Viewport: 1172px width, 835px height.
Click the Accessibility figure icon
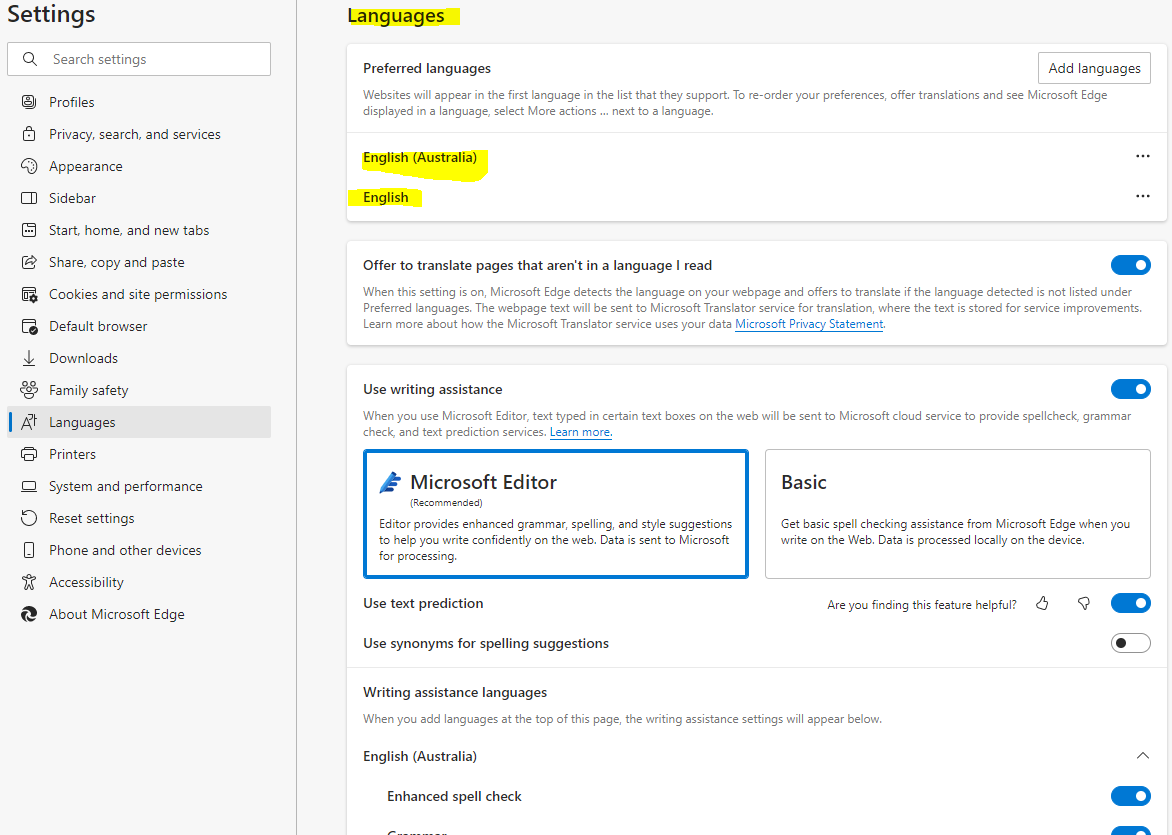pyautogui.click(x=29, y=582)
